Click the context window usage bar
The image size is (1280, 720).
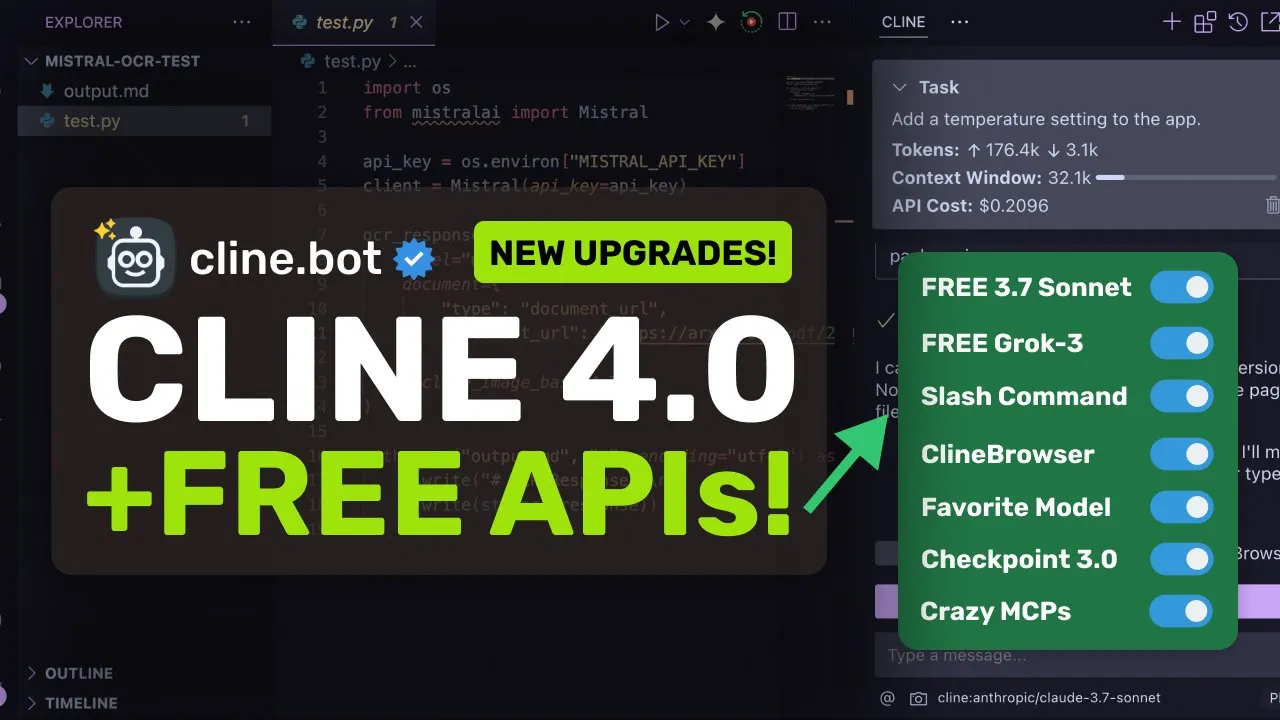tap(1186, 177)
